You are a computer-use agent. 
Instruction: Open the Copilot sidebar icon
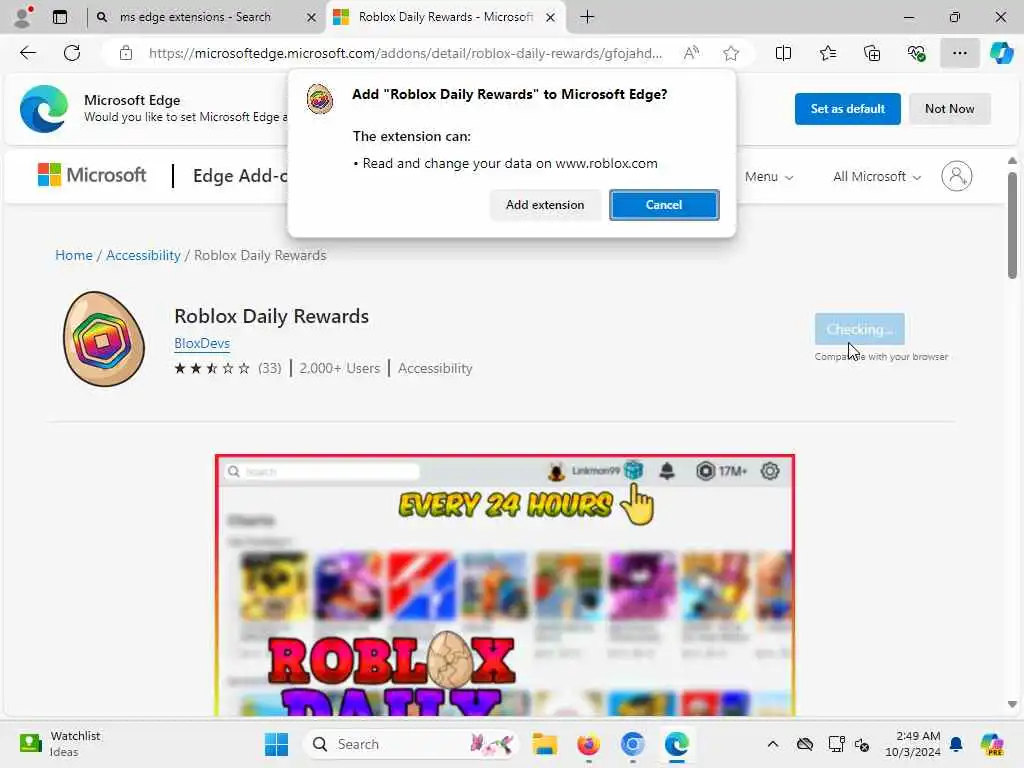[1001, 53]
